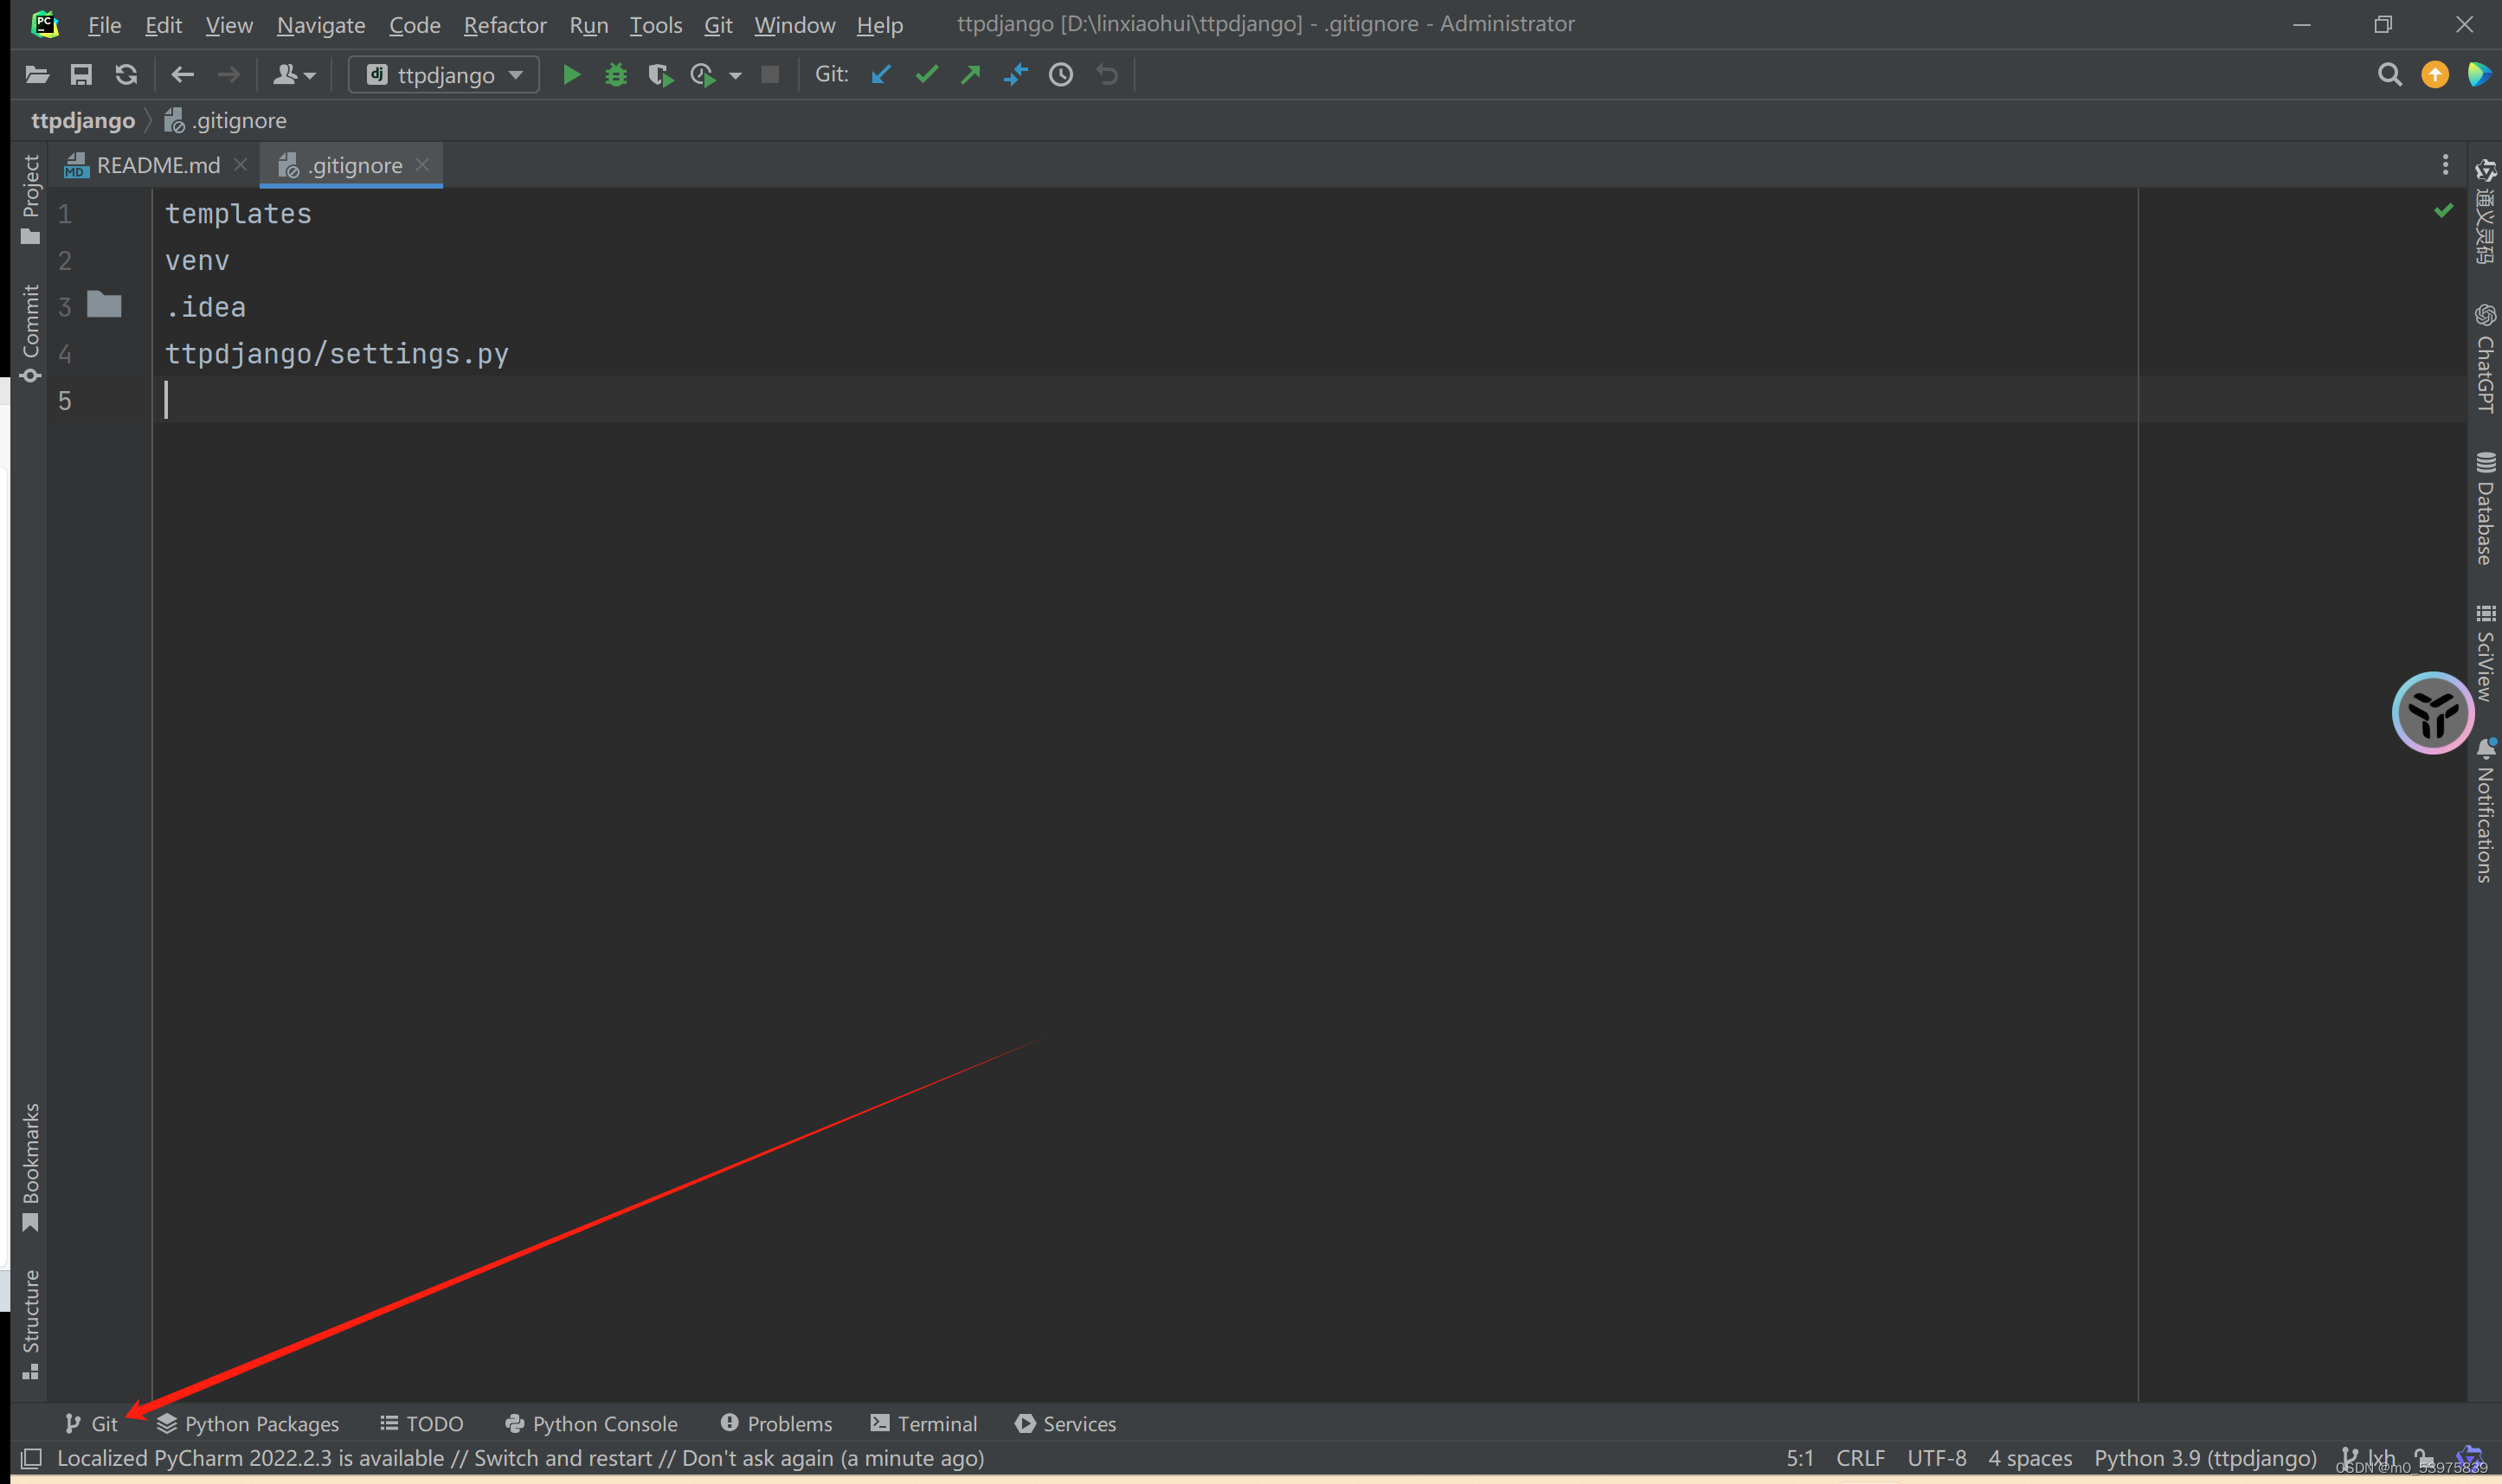Image resolution: width=2502 pixels, height=1484 pixels.
Task: Toggle the Database side panel
Action: [x=2485, y=509]
